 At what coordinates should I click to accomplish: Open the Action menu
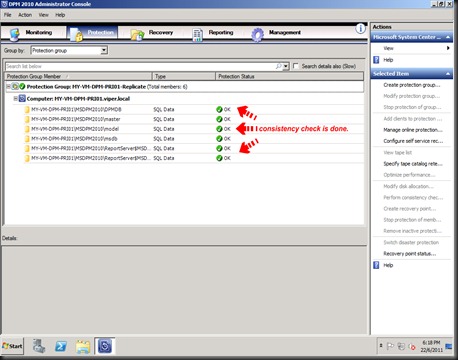(25, 15)
